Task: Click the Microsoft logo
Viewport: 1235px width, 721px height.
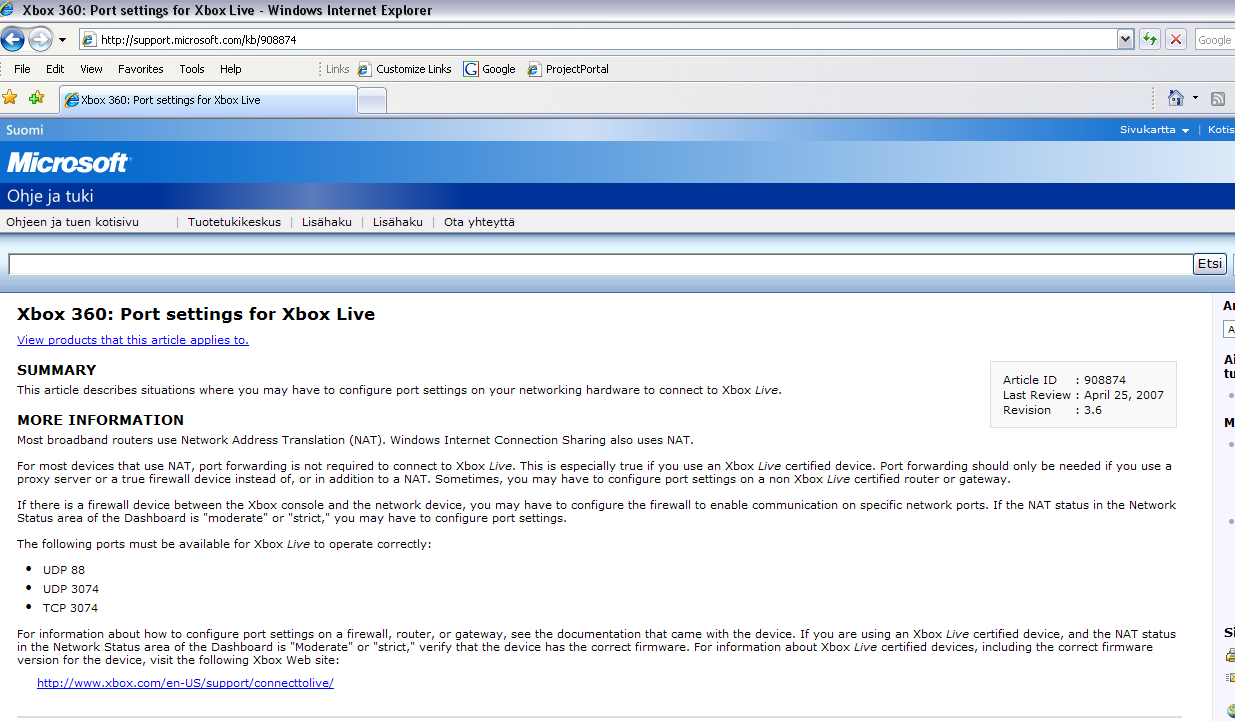Action: click(68, 162)
